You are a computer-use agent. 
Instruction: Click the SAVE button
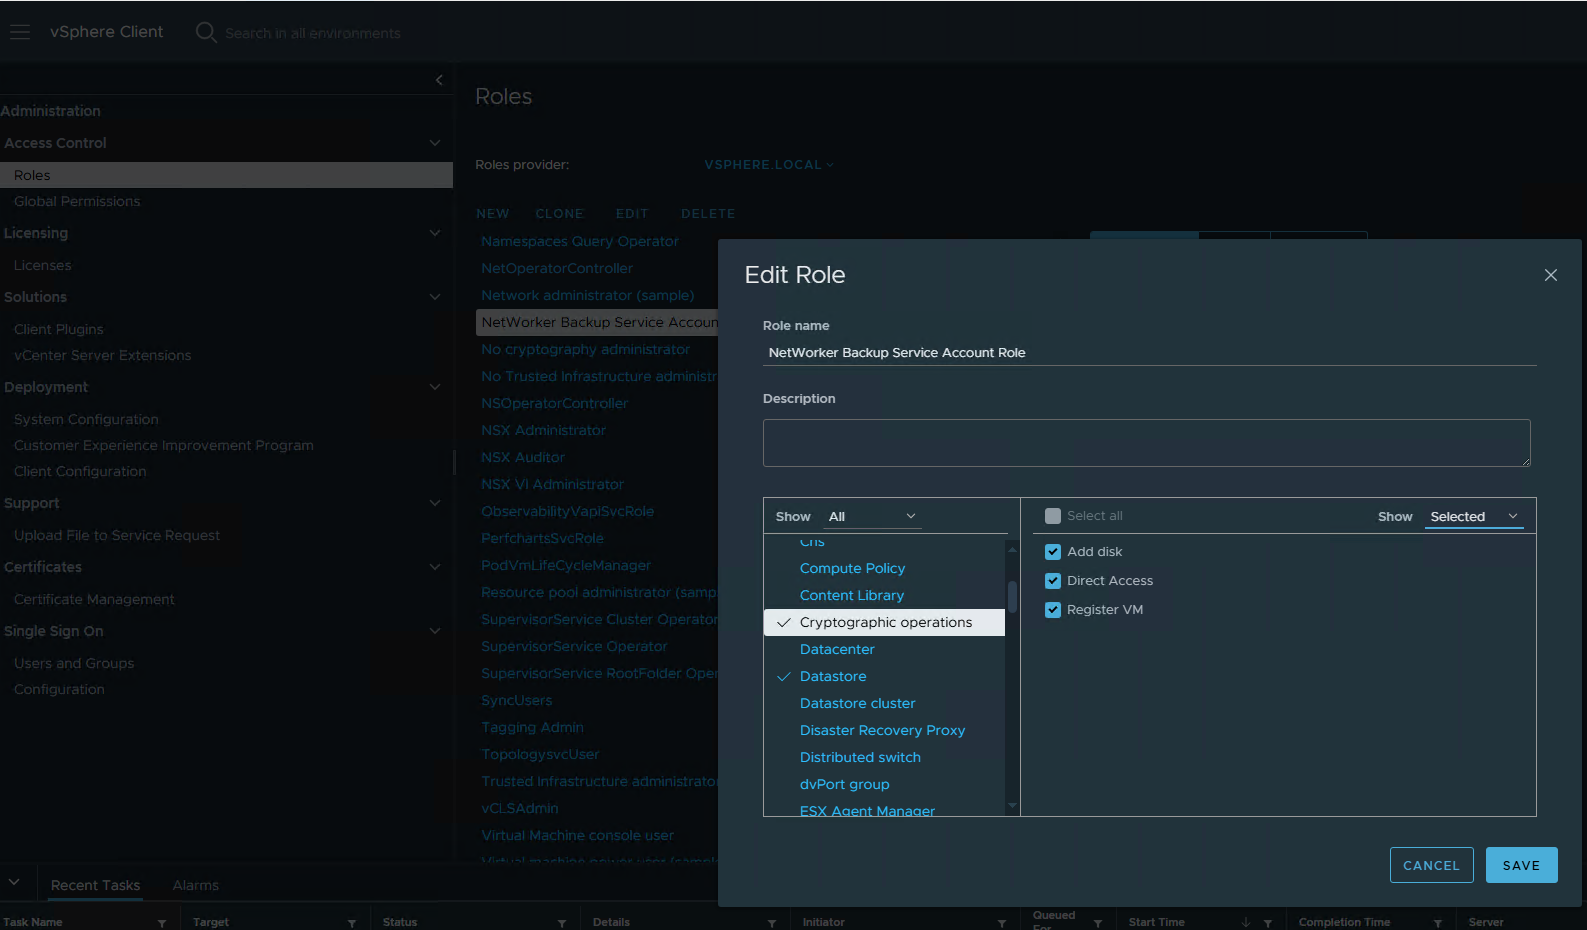pyautogui.click(x=1521, y=865)
